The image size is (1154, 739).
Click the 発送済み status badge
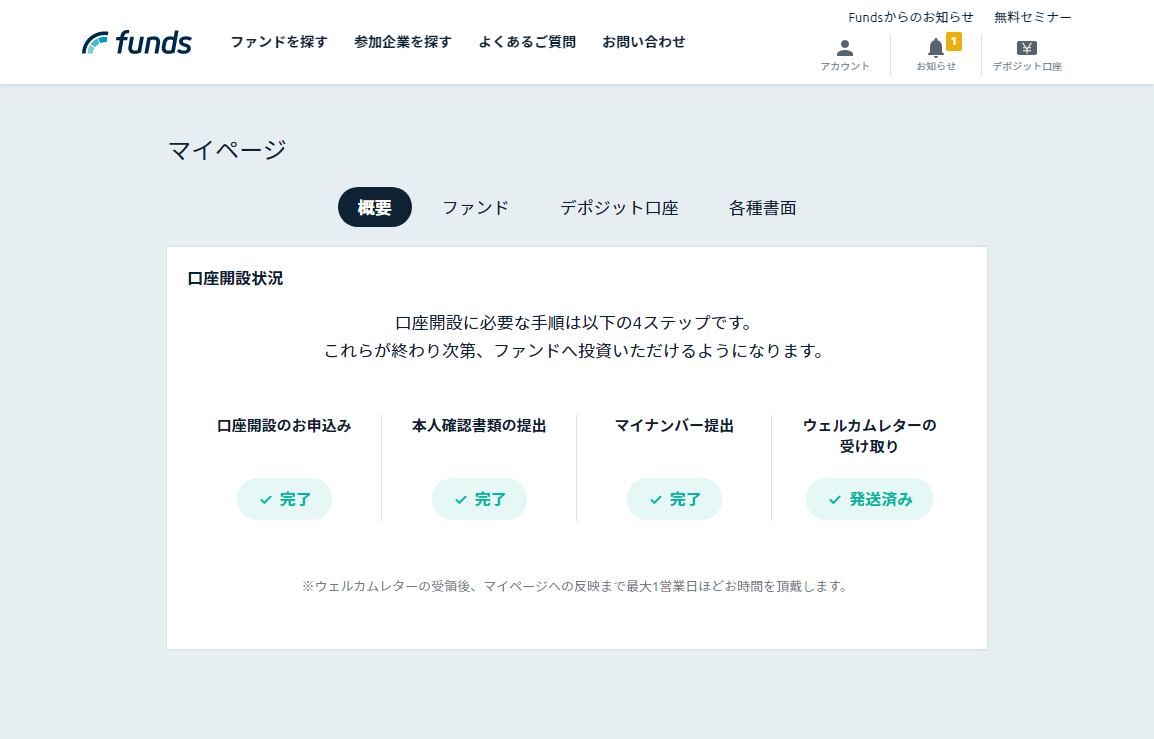[x=870, y=500]
